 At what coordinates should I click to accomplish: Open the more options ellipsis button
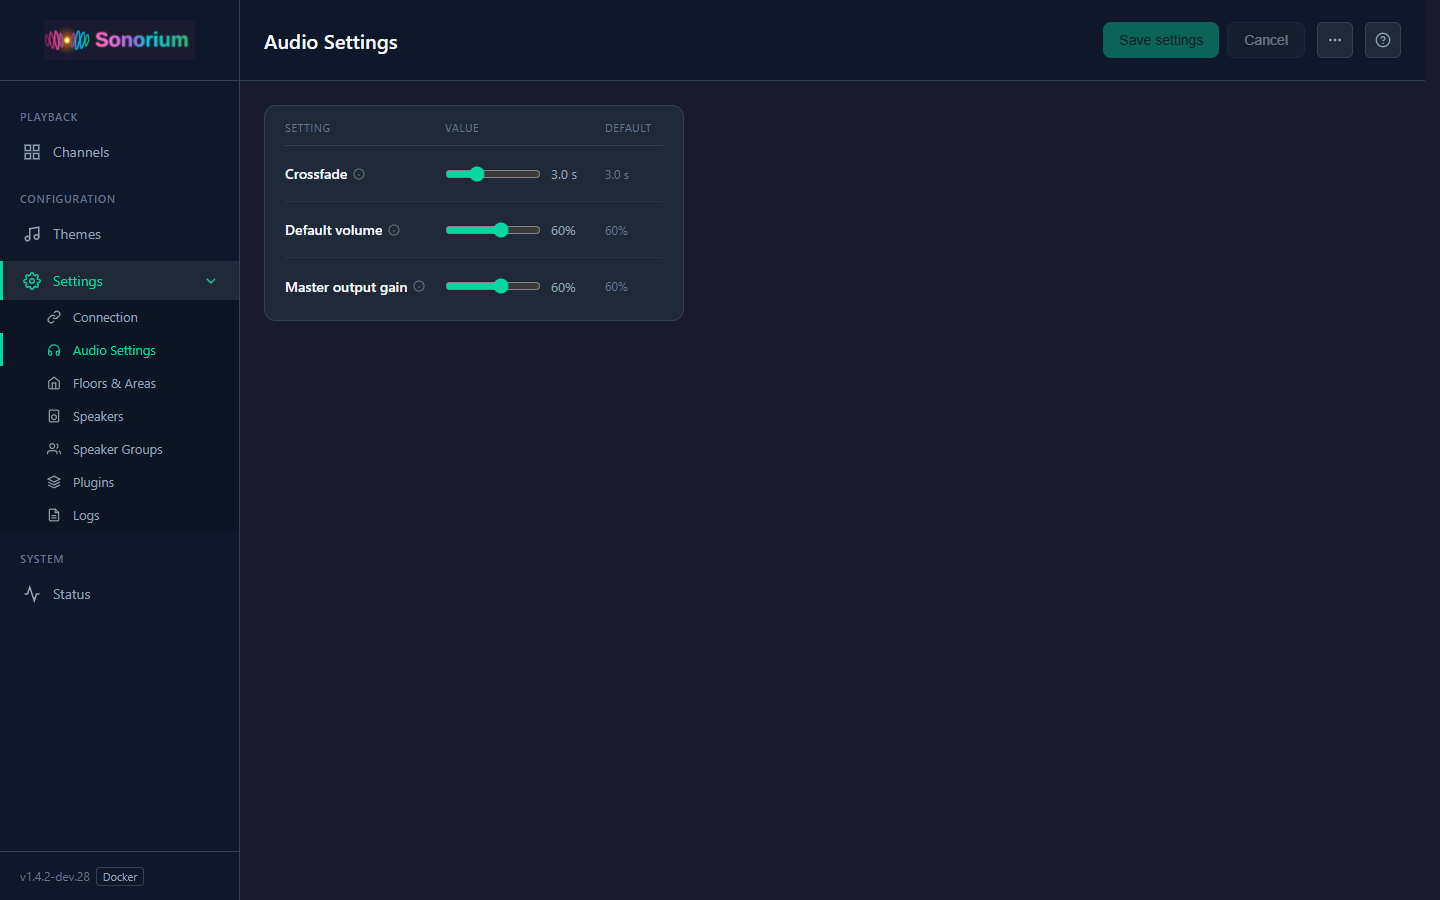pos(1335,40)
